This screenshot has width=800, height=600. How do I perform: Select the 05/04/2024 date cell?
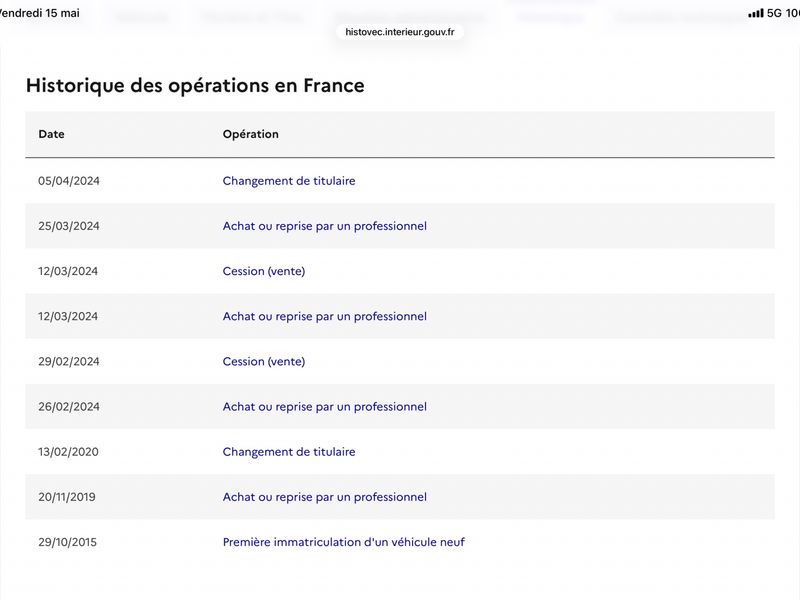tap(69, 181)
